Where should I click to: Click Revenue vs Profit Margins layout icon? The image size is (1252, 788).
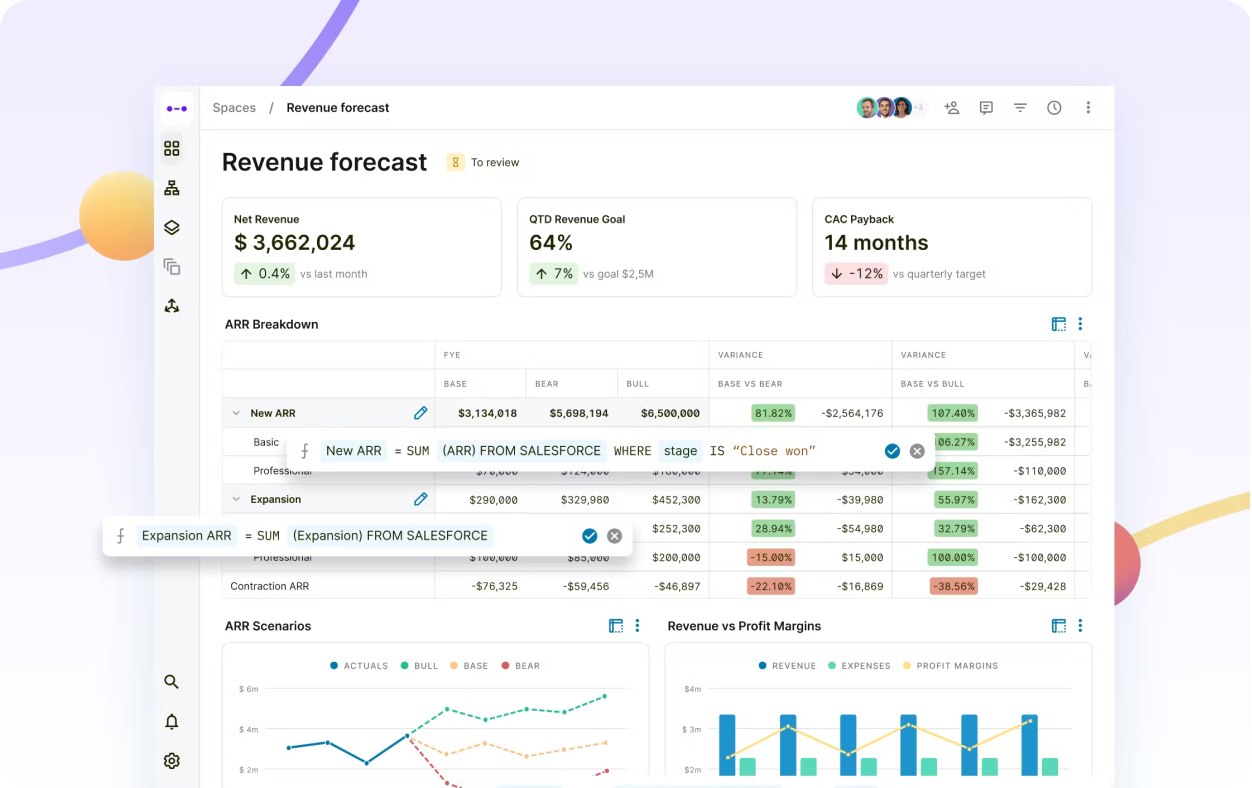[1059, 626]
